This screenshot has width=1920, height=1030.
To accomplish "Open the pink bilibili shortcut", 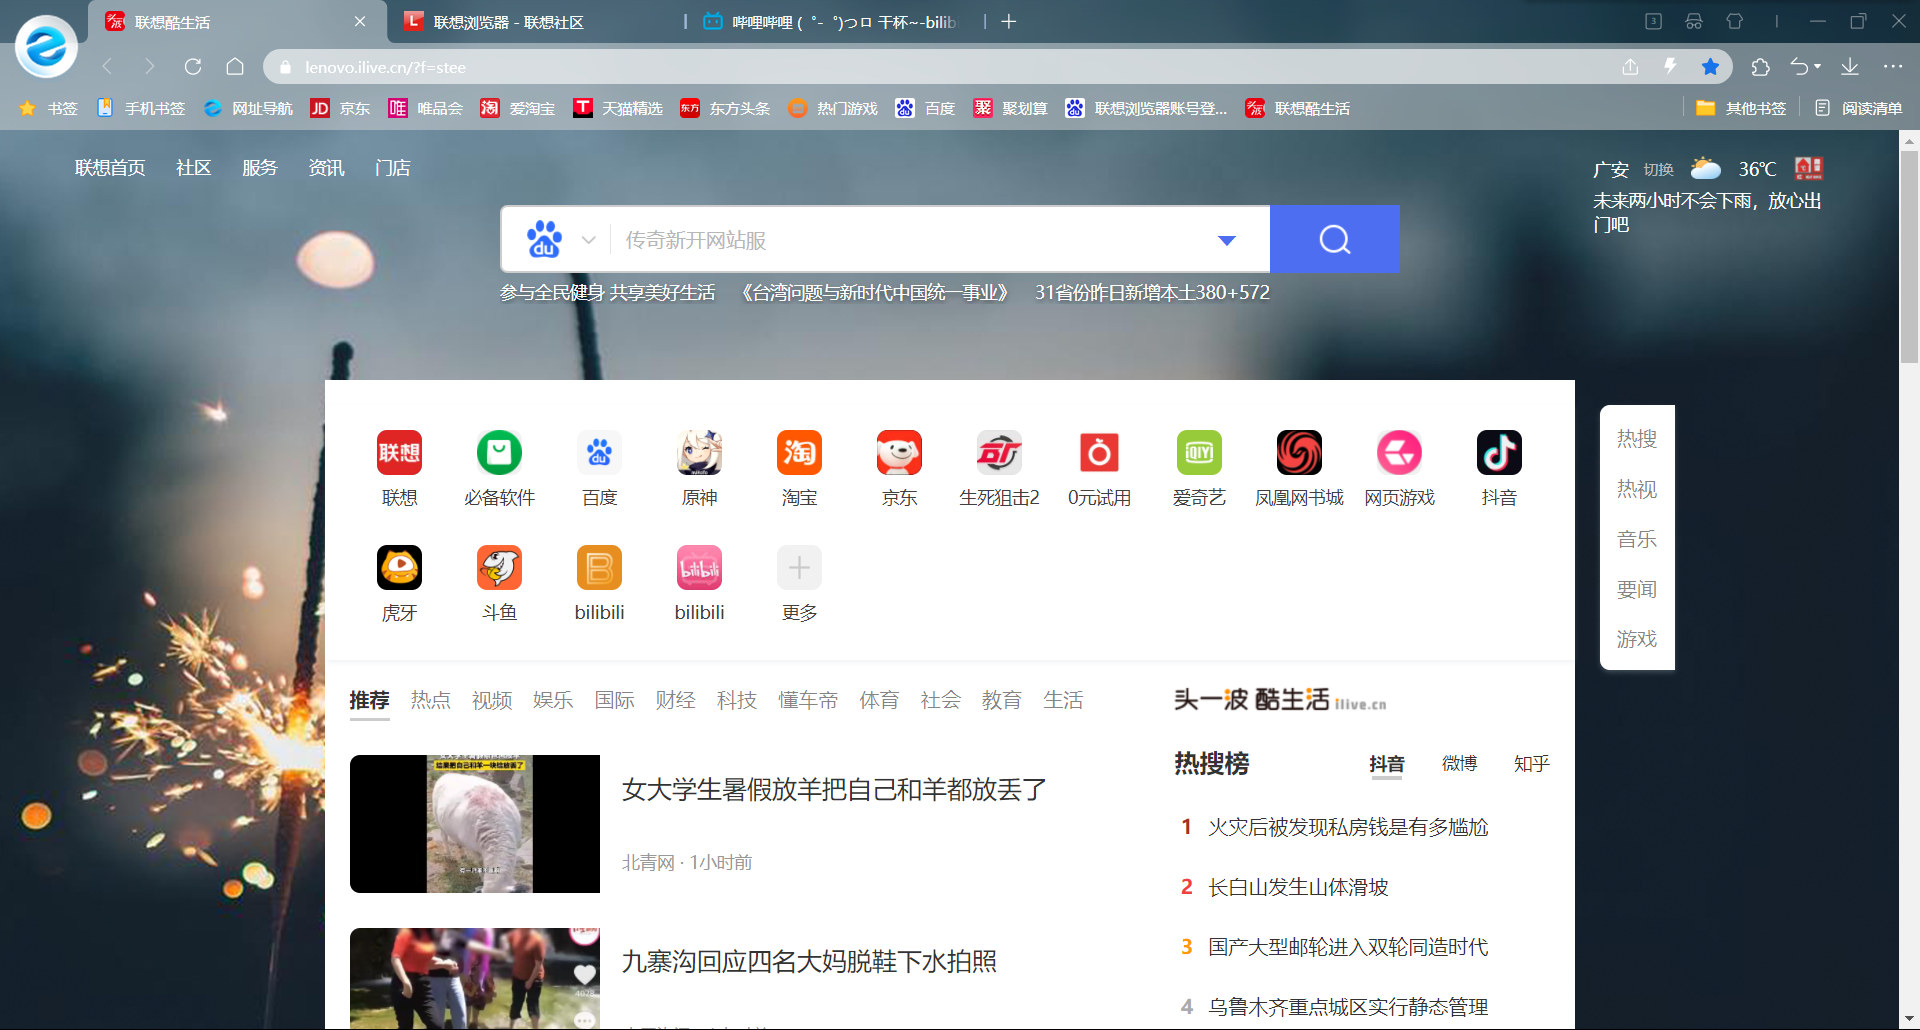I will pos(699,568).
